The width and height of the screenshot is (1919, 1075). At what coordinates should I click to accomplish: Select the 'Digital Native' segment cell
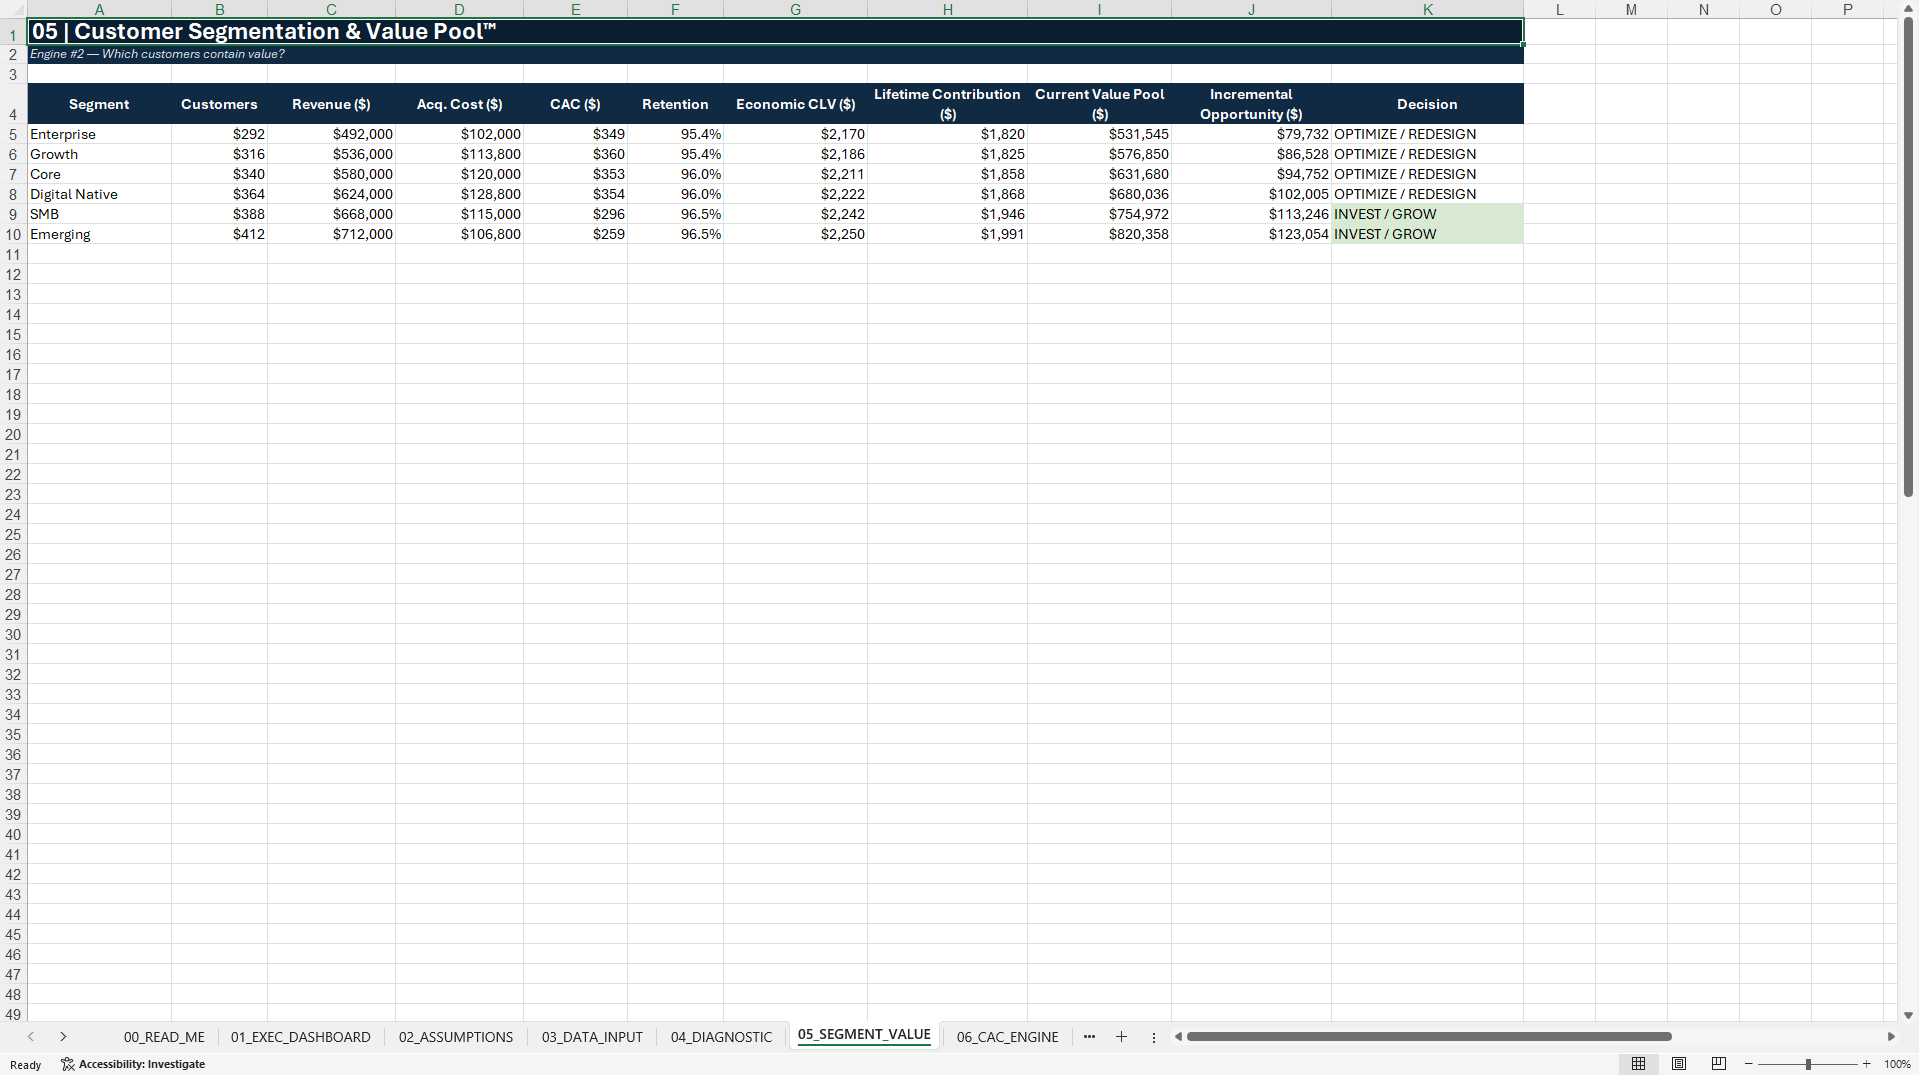tap(99, 194)
